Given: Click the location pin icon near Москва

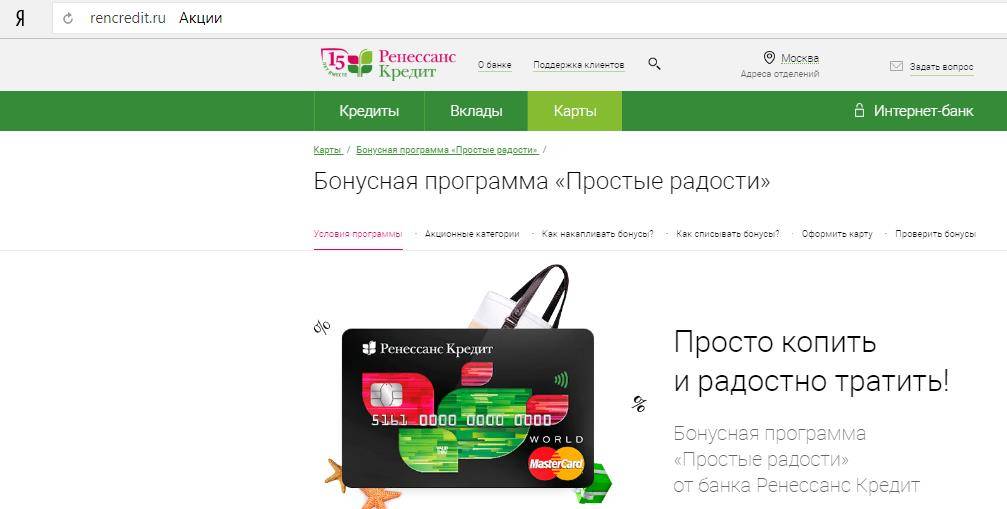Looking at the screenshot, I should click(769, 58).
